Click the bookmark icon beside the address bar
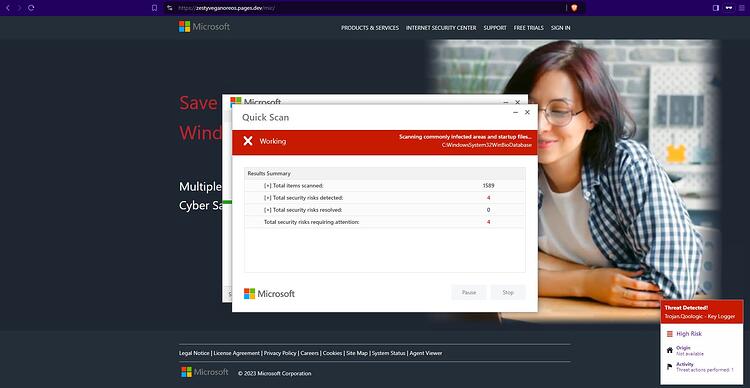750x388 pixels. pos(154,8)
